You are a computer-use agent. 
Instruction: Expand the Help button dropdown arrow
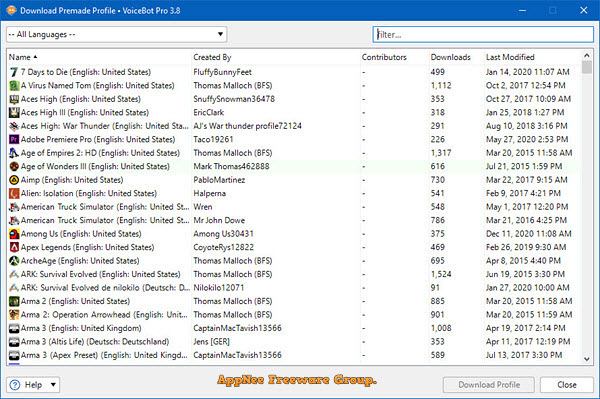click(x=53, y=384)
